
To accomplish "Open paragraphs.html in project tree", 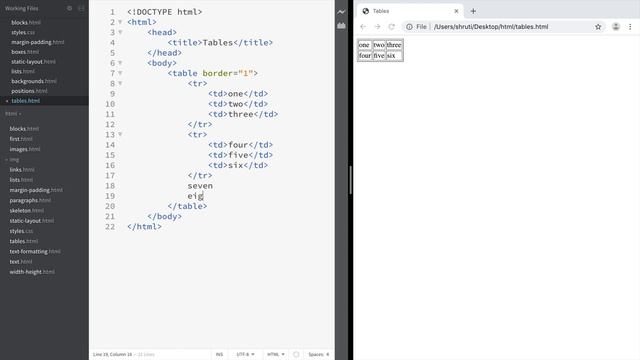I will (x=30, y=200).
